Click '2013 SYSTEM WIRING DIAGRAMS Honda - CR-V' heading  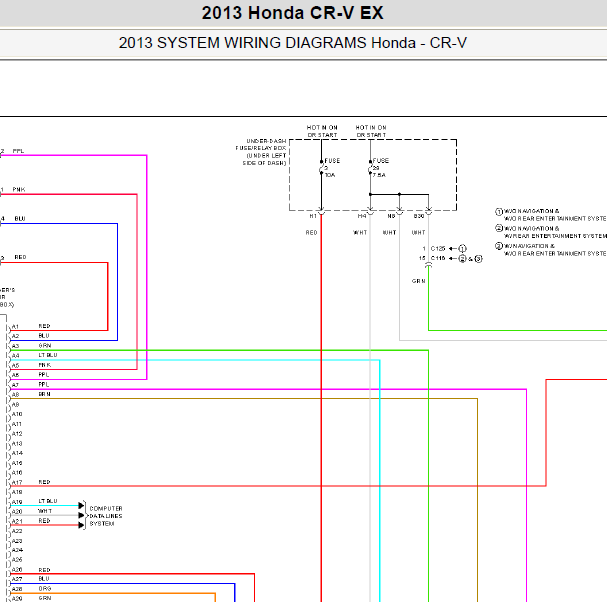(x=293, y=43)
